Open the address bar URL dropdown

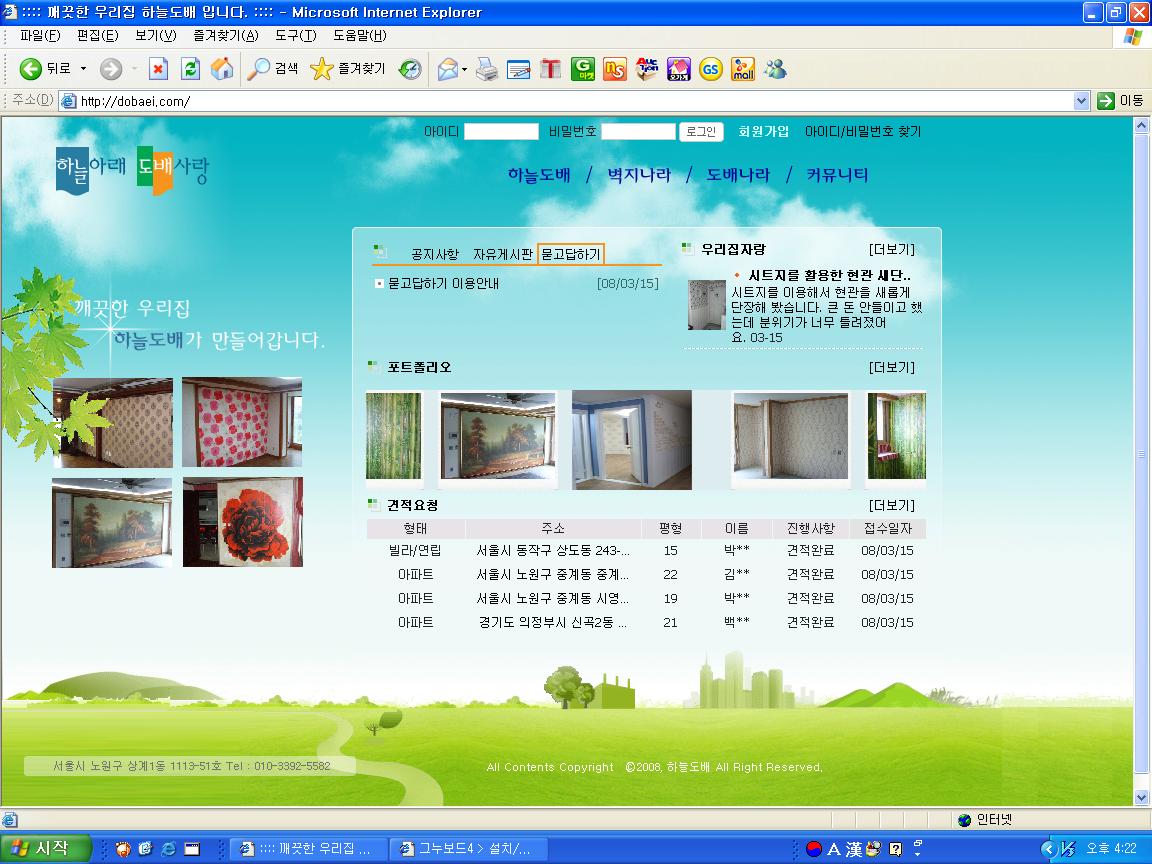point(1081,101)
